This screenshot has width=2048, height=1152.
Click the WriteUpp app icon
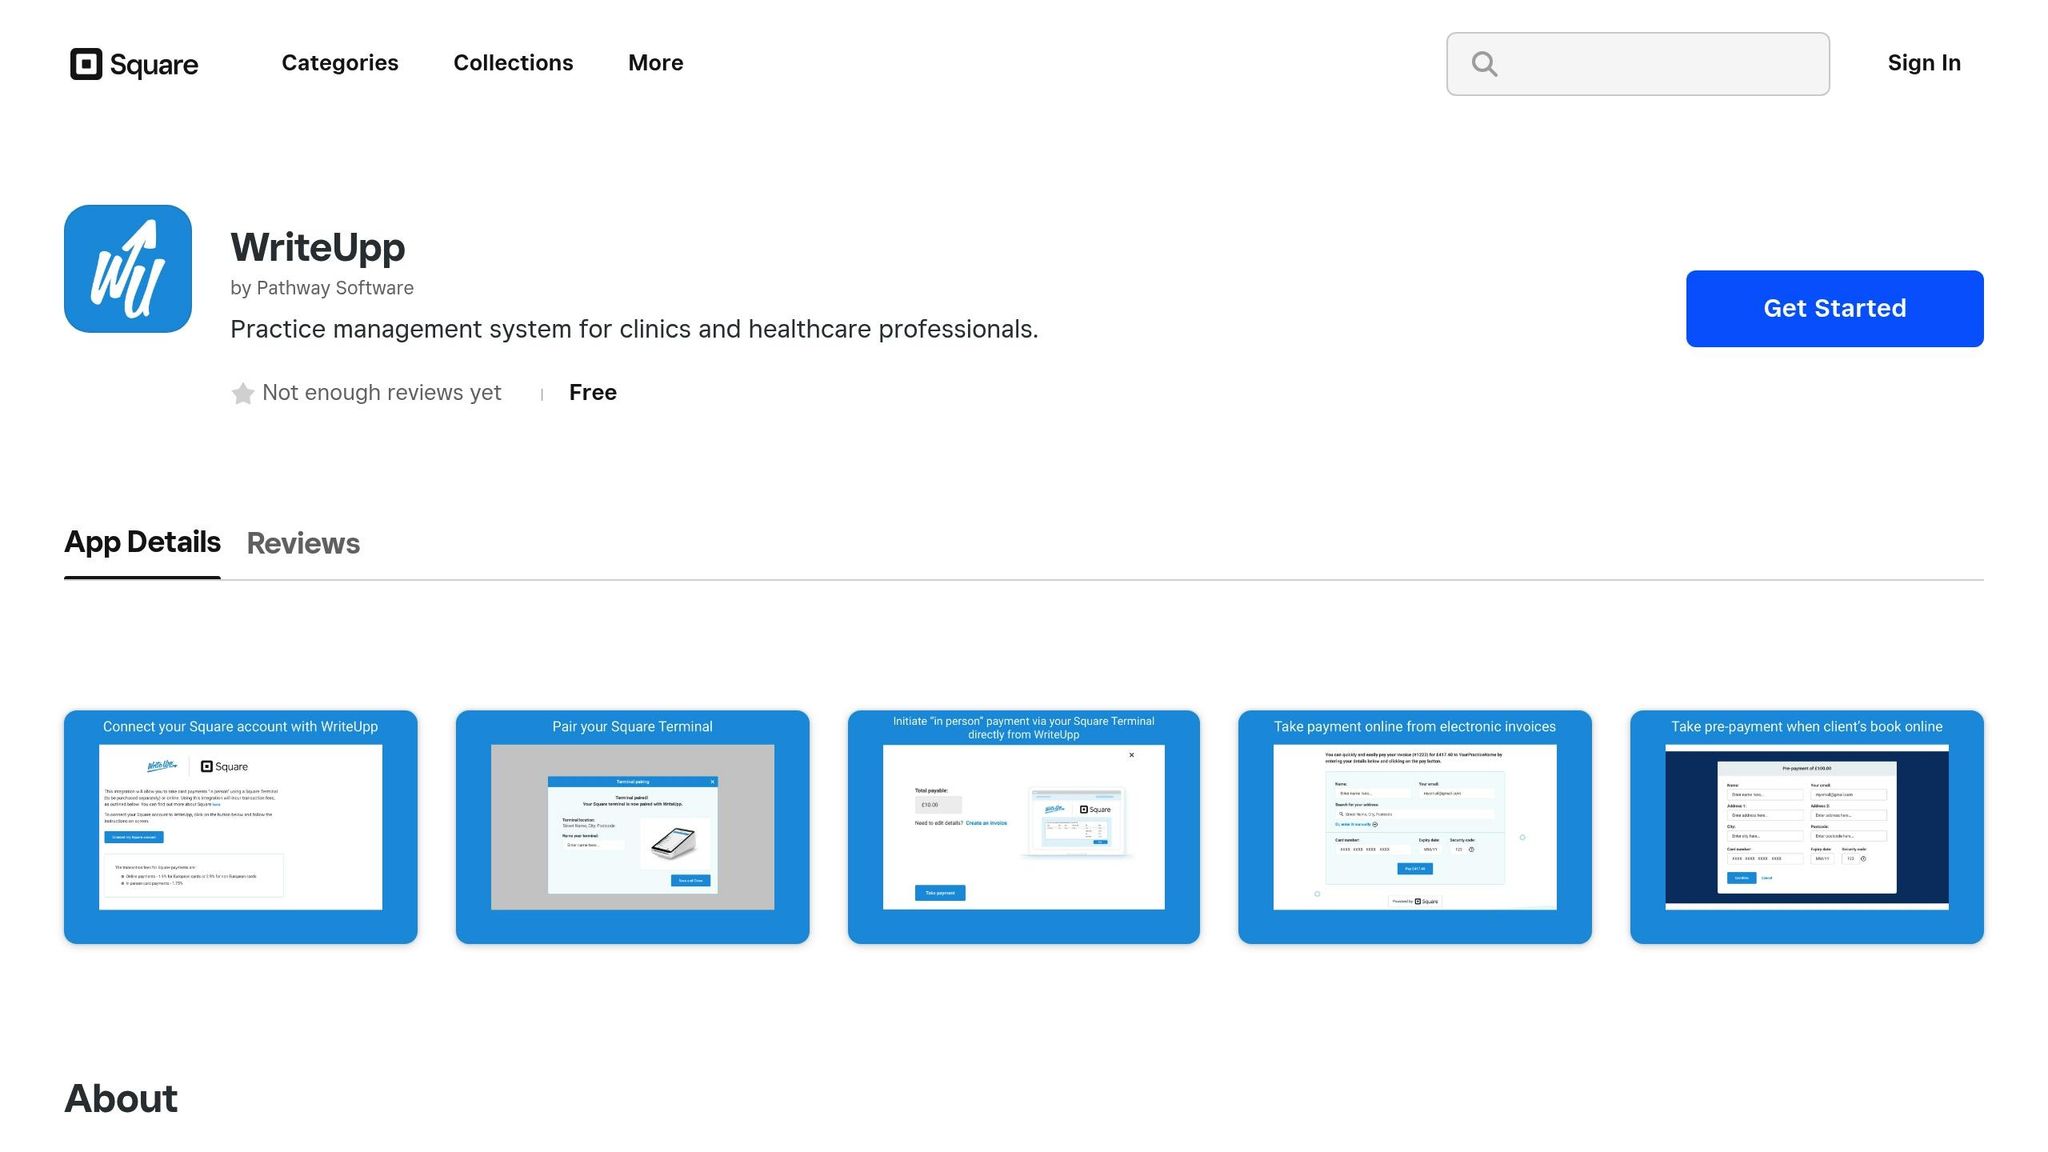pyautogui.click(x=128, y=269)
